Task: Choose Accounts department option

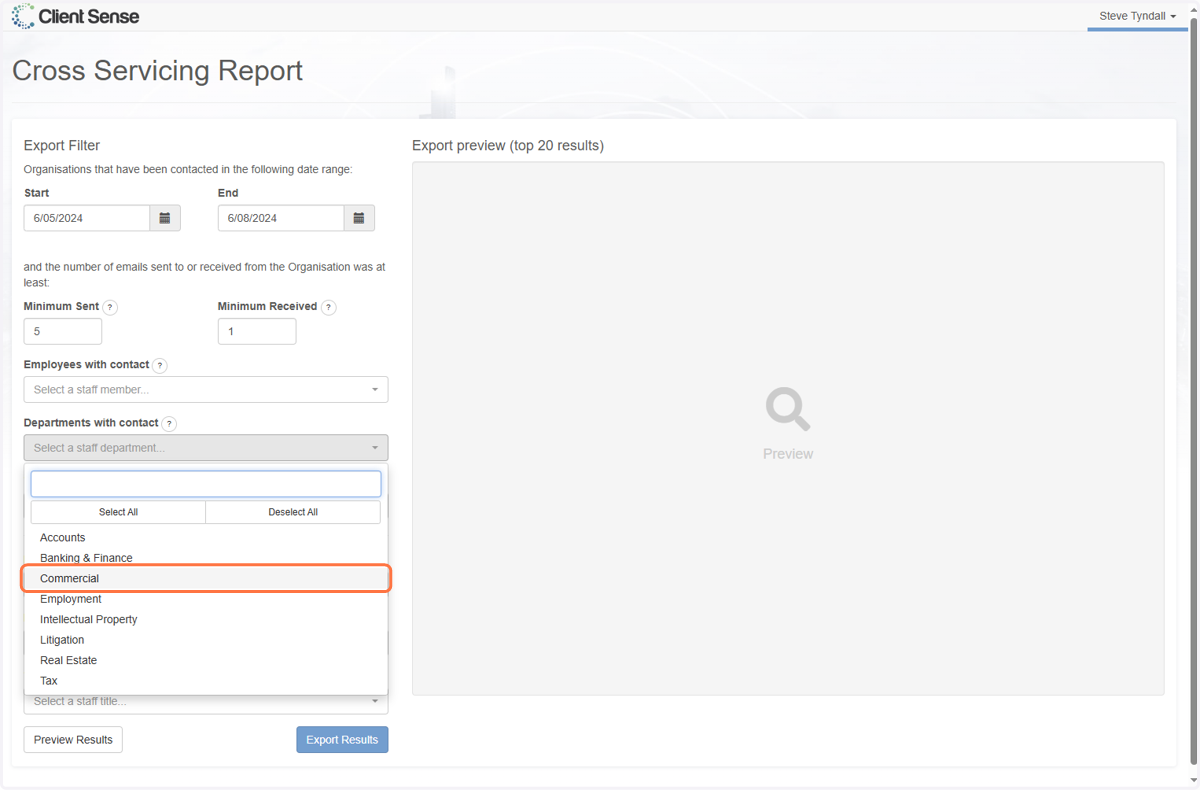Action: (206, 538)
